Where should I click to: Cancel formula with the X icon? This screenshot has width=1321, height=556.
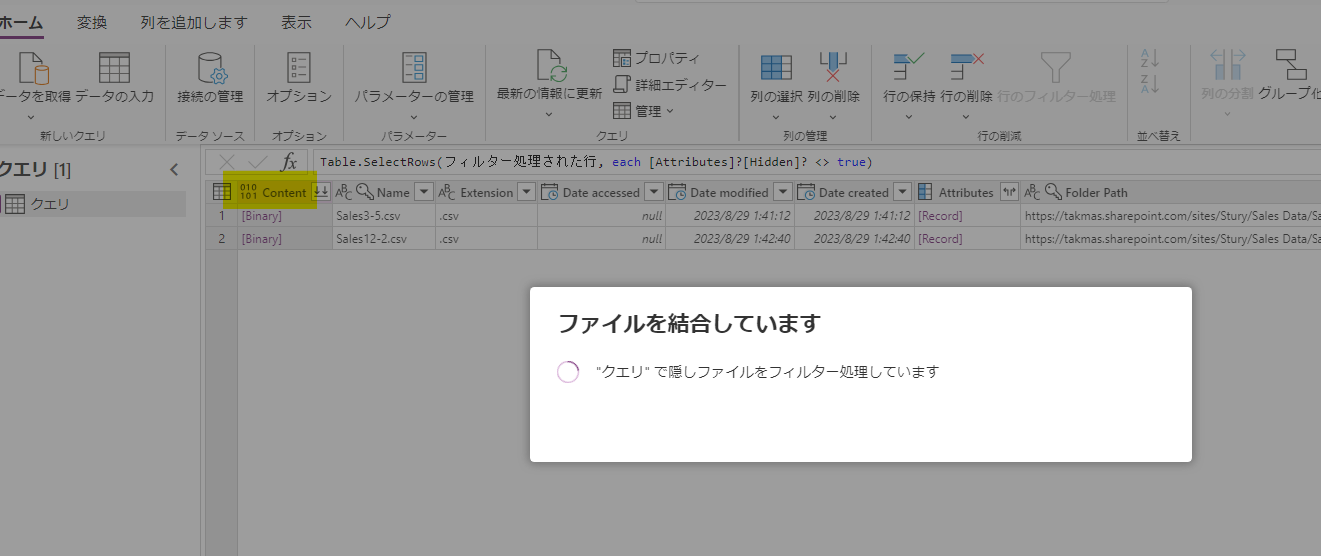(227, 162)
